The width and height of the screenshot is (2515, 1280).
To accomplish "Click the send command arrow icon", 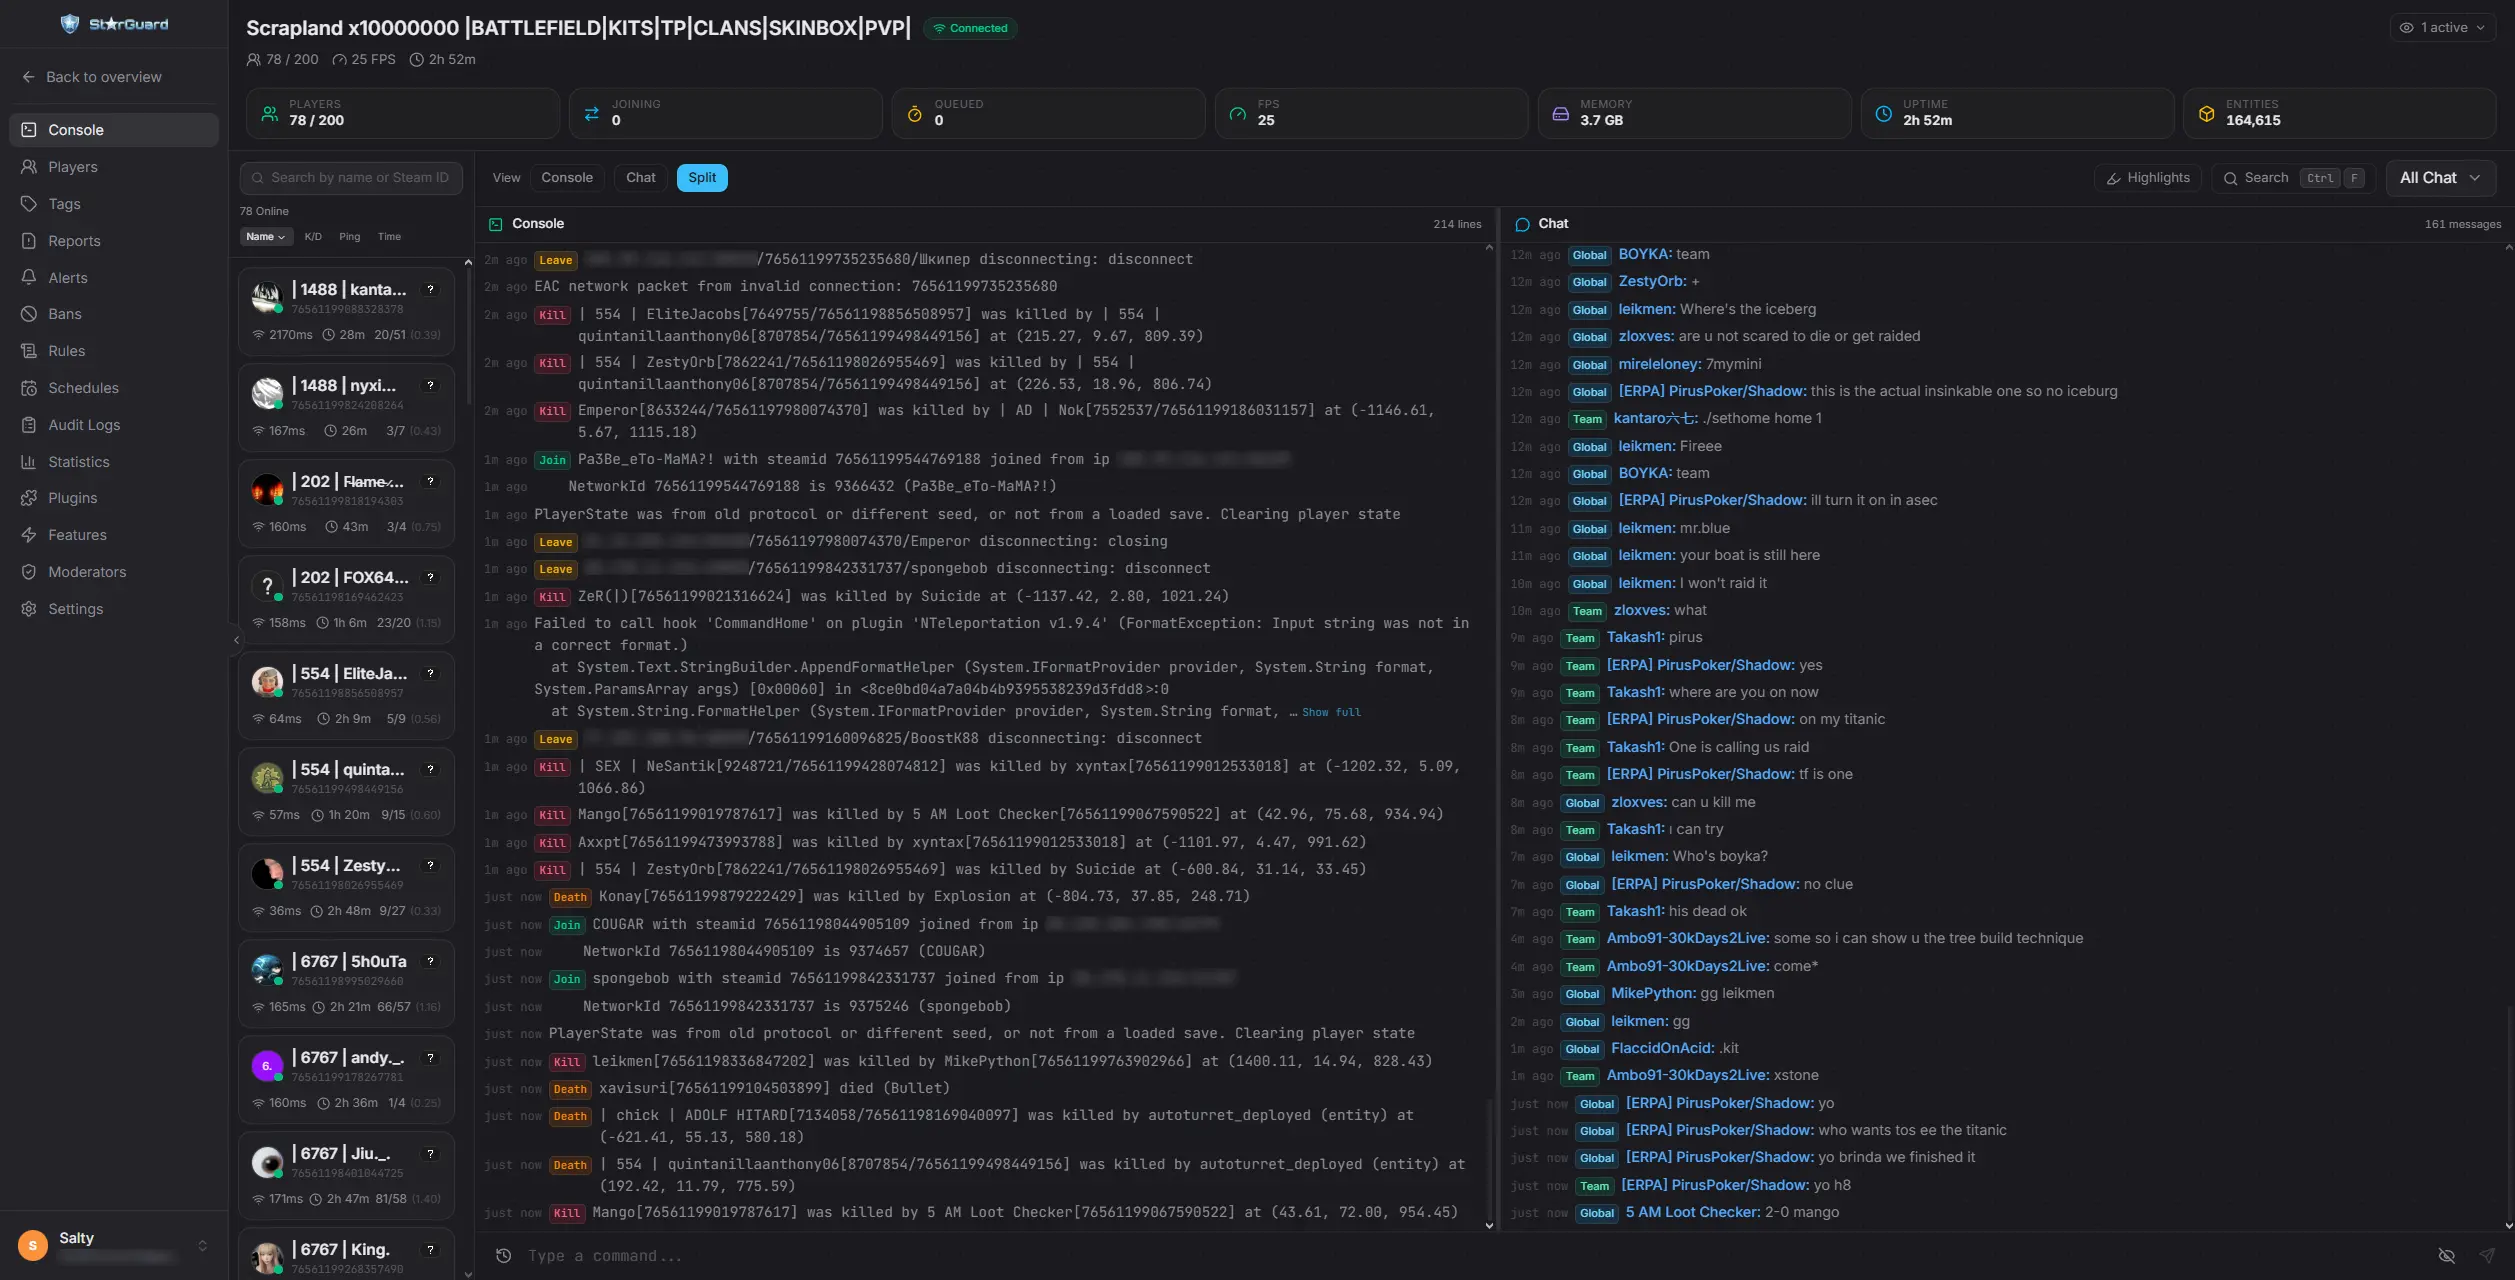I will (x=2489, y=1255).
